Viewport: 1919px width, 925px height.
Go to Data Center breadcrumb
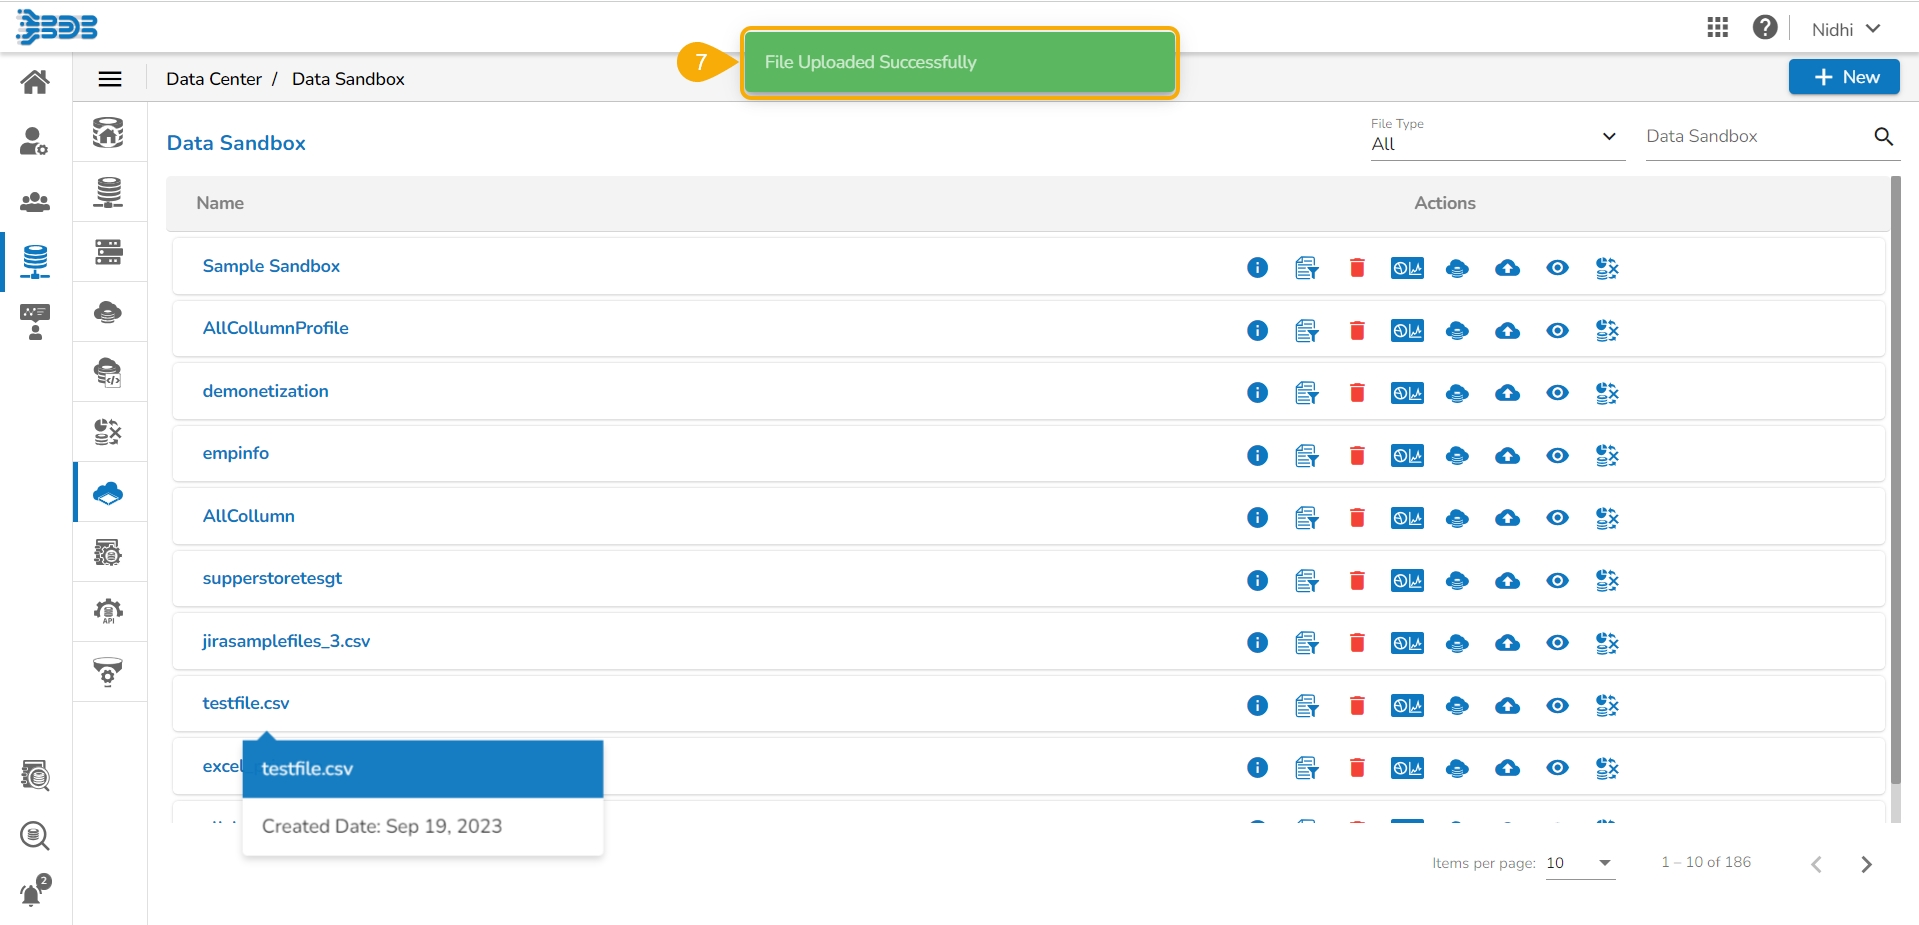[x=214, y=79]
